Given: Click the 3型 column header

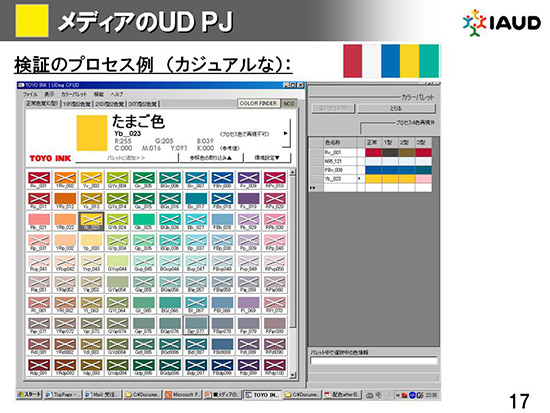Looking at the screenshot, I should (423, 142).
